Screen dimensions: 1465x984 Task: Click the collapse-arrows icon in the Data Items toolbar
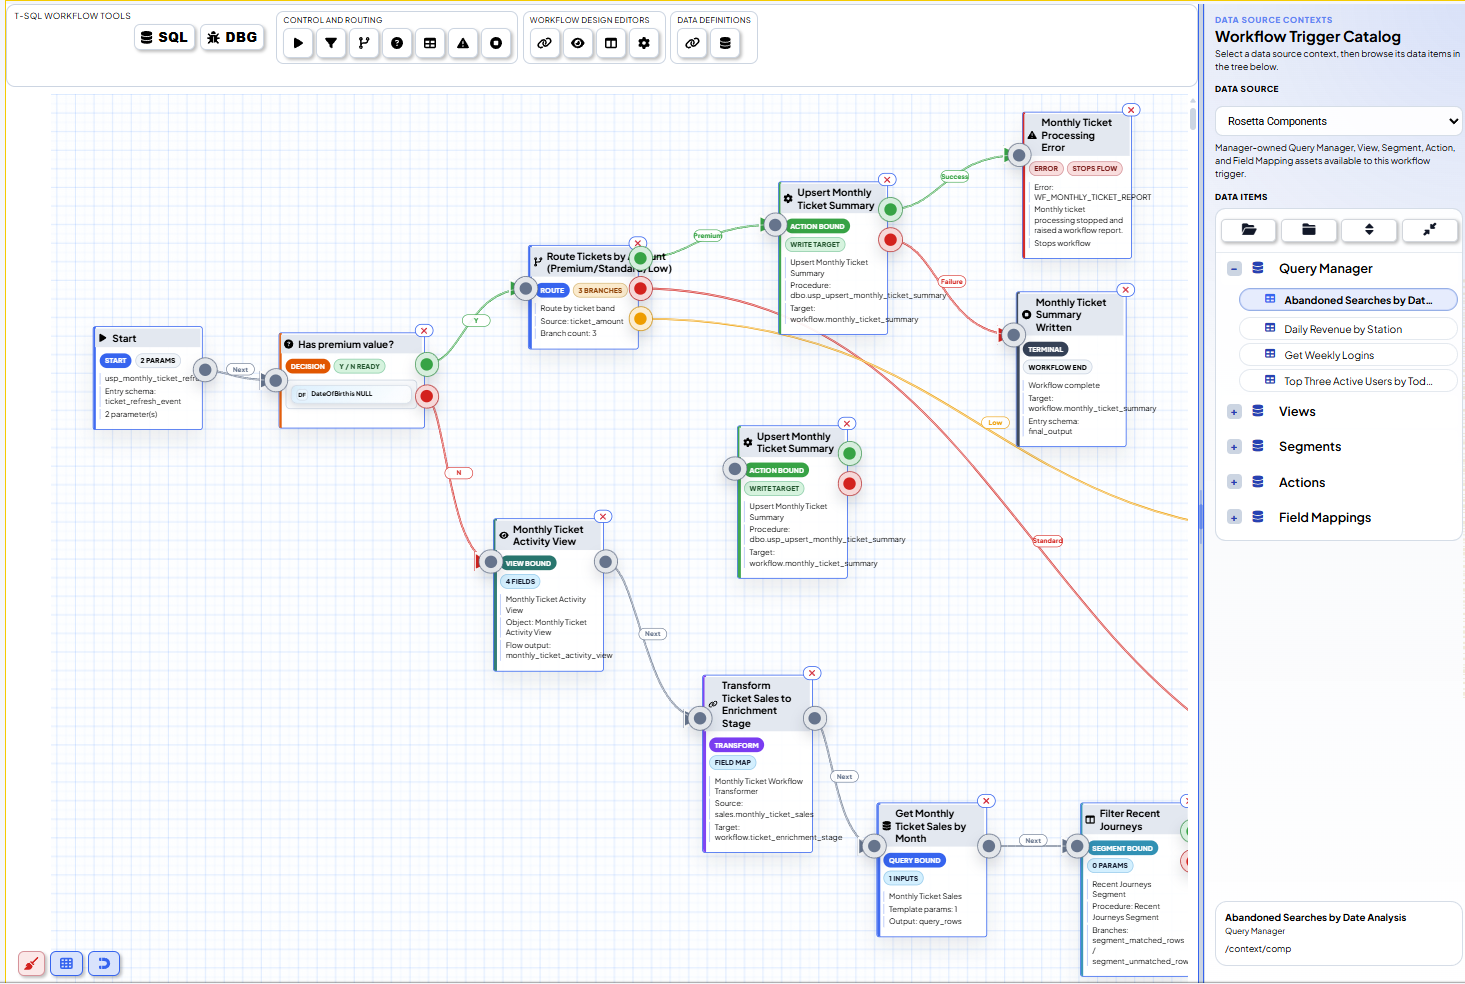click(x=1429, y=230)
